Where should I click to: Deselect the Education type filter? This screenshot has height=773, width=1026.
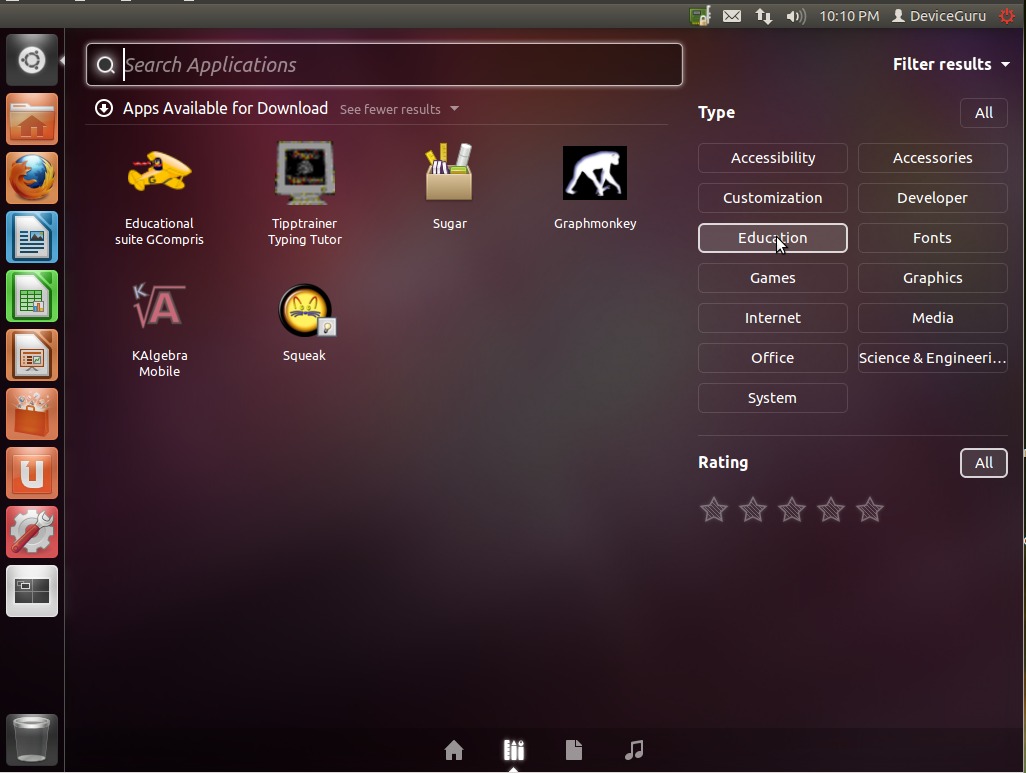pos(773,238)
